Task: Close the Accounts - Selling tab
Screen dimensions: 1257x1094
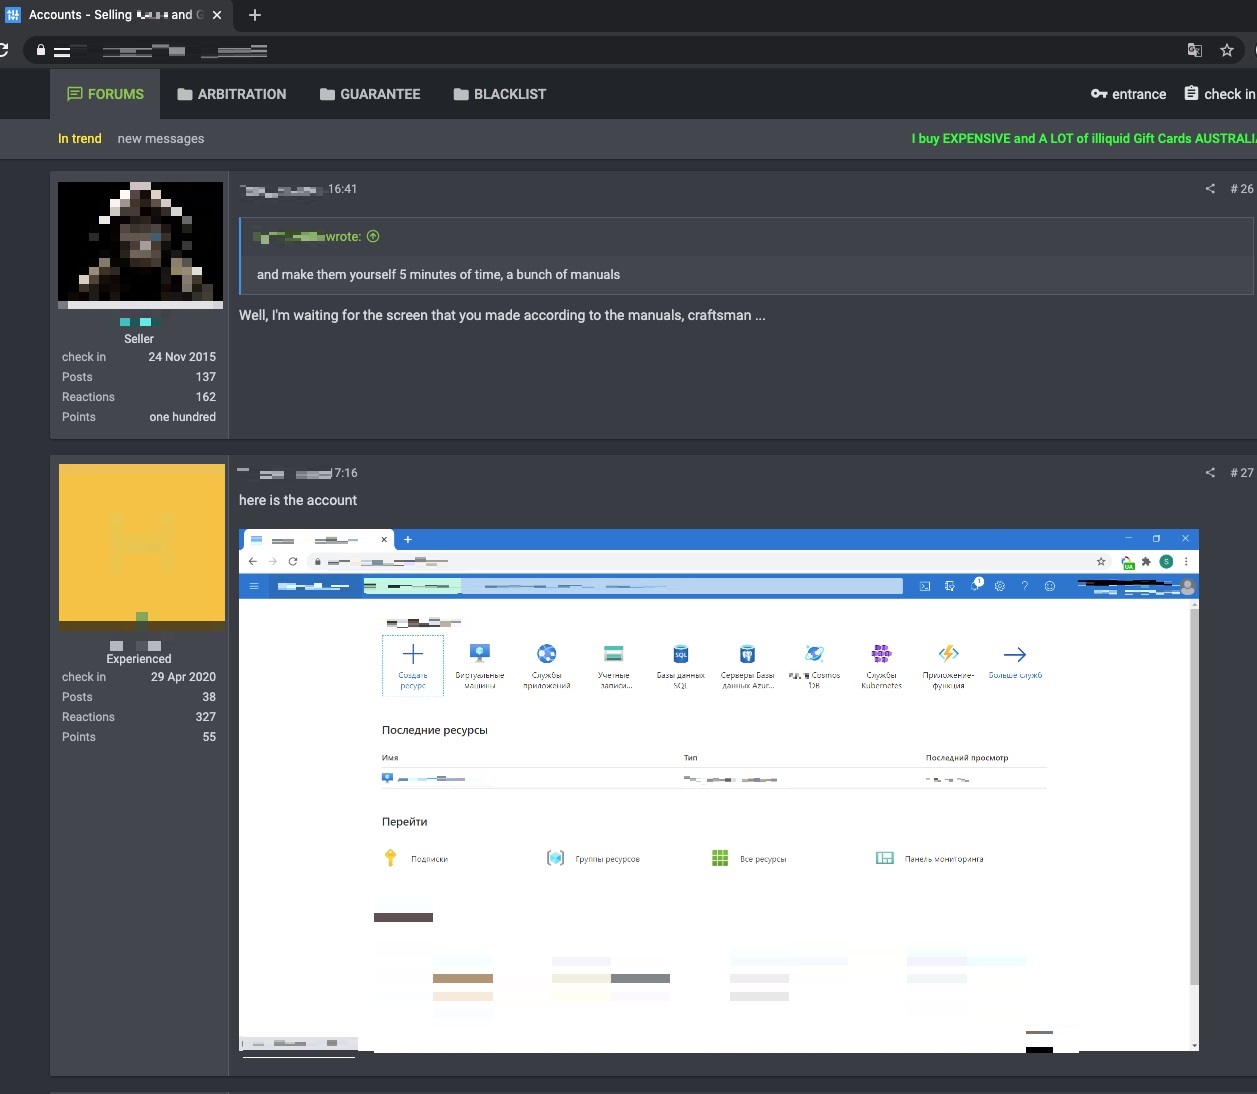Action: point(217,15)
